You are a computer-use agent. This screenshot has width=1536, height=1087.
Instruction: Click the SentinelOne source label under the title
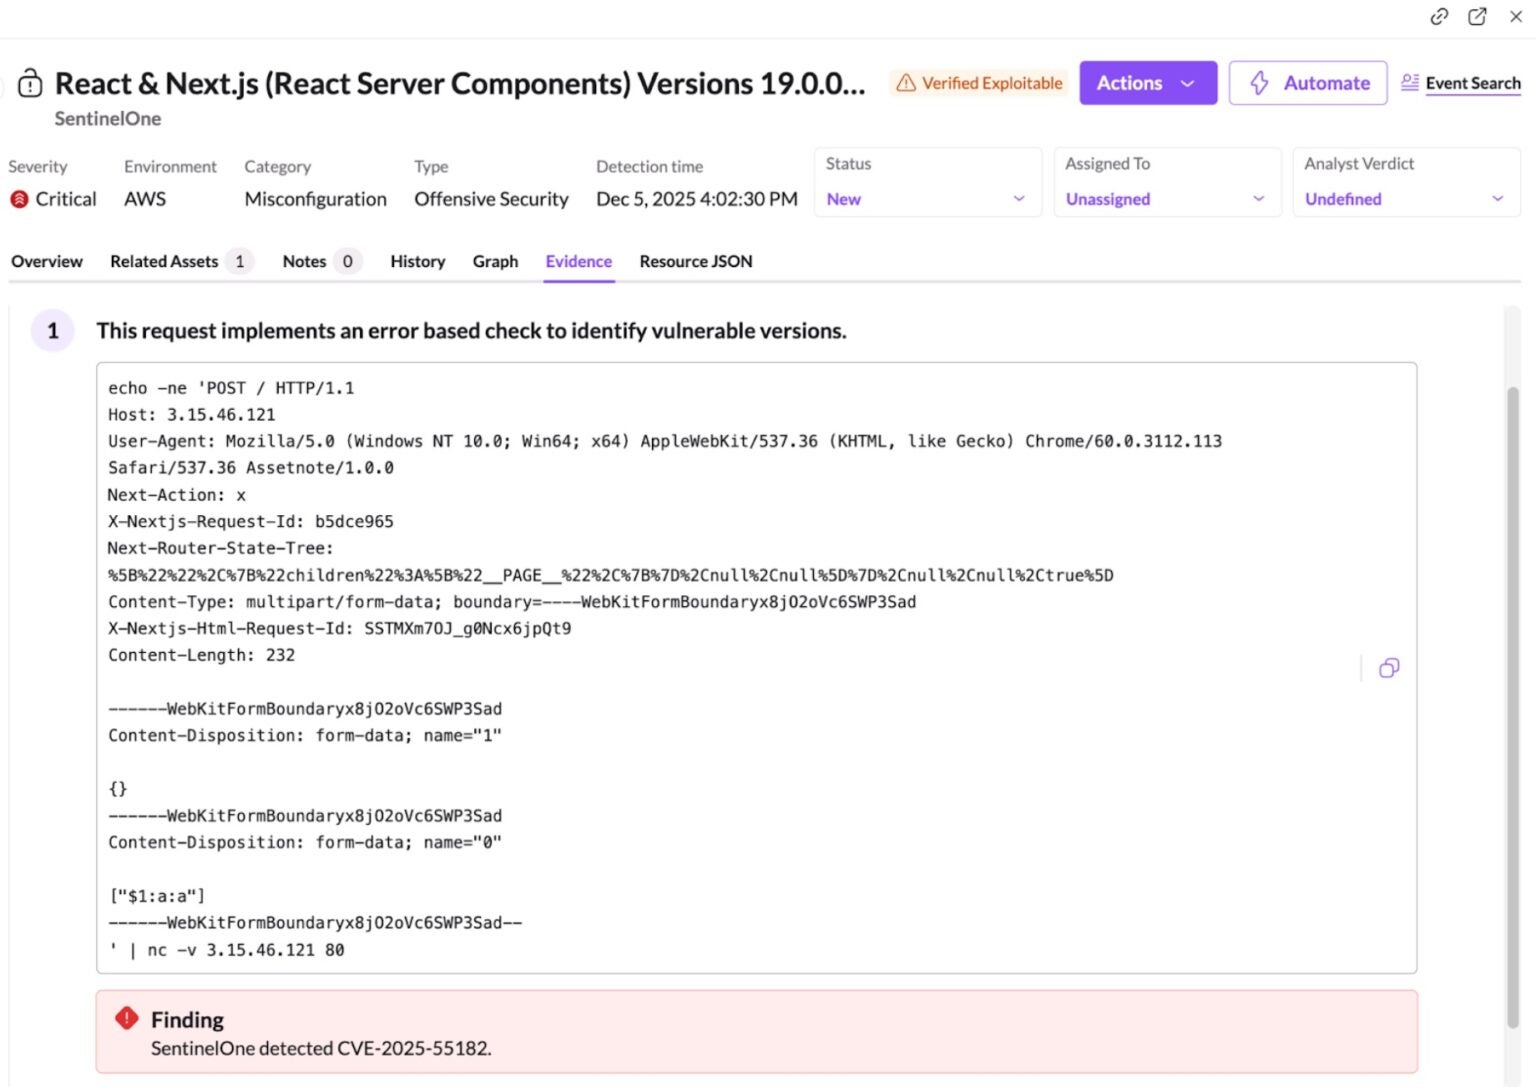tap(107, 118)
